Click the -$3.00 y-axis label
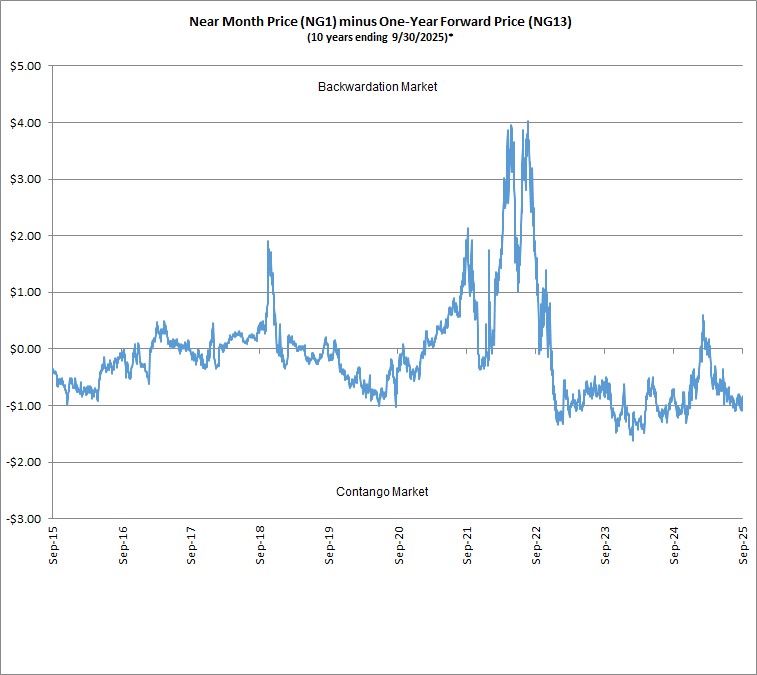757x675 pixels. click(x=24, y=520)
